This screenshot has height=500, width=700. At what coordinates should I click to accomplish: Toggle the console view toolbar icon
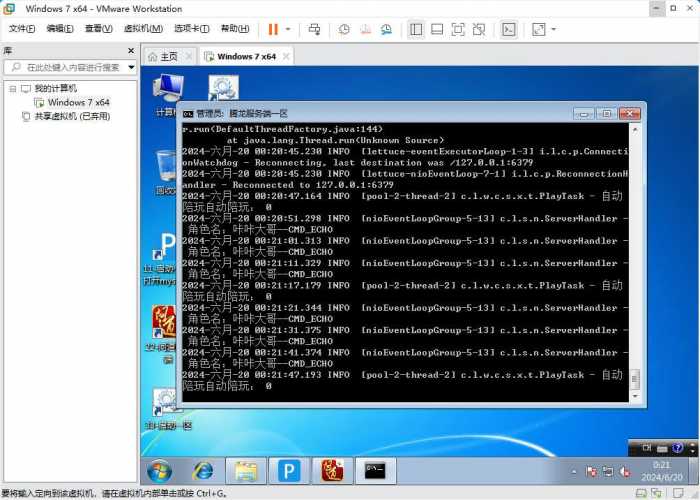(509, 29)
